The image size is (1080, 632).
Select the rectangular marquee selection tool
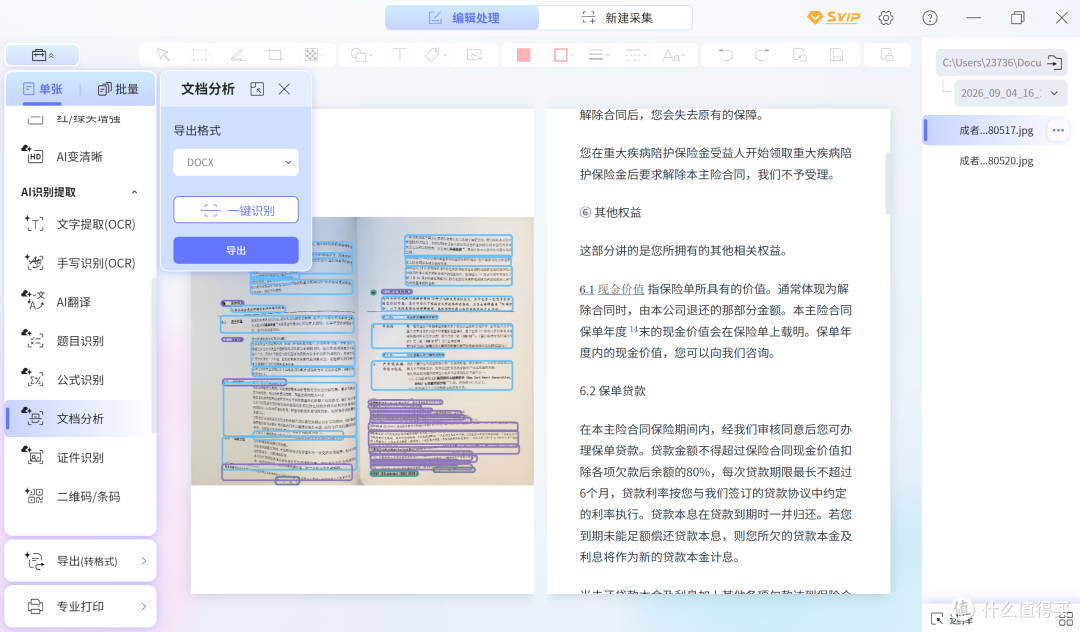click(200, 55)
